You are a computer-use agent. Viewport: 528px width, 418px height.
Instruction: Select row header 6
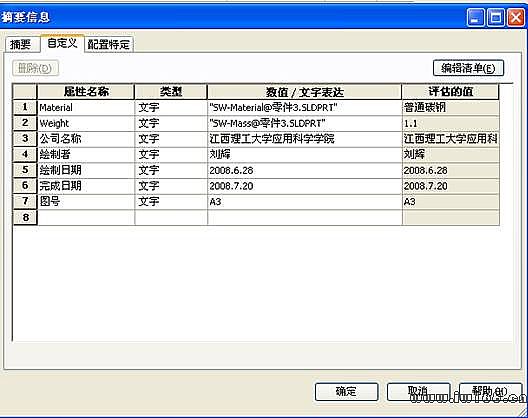25,186
